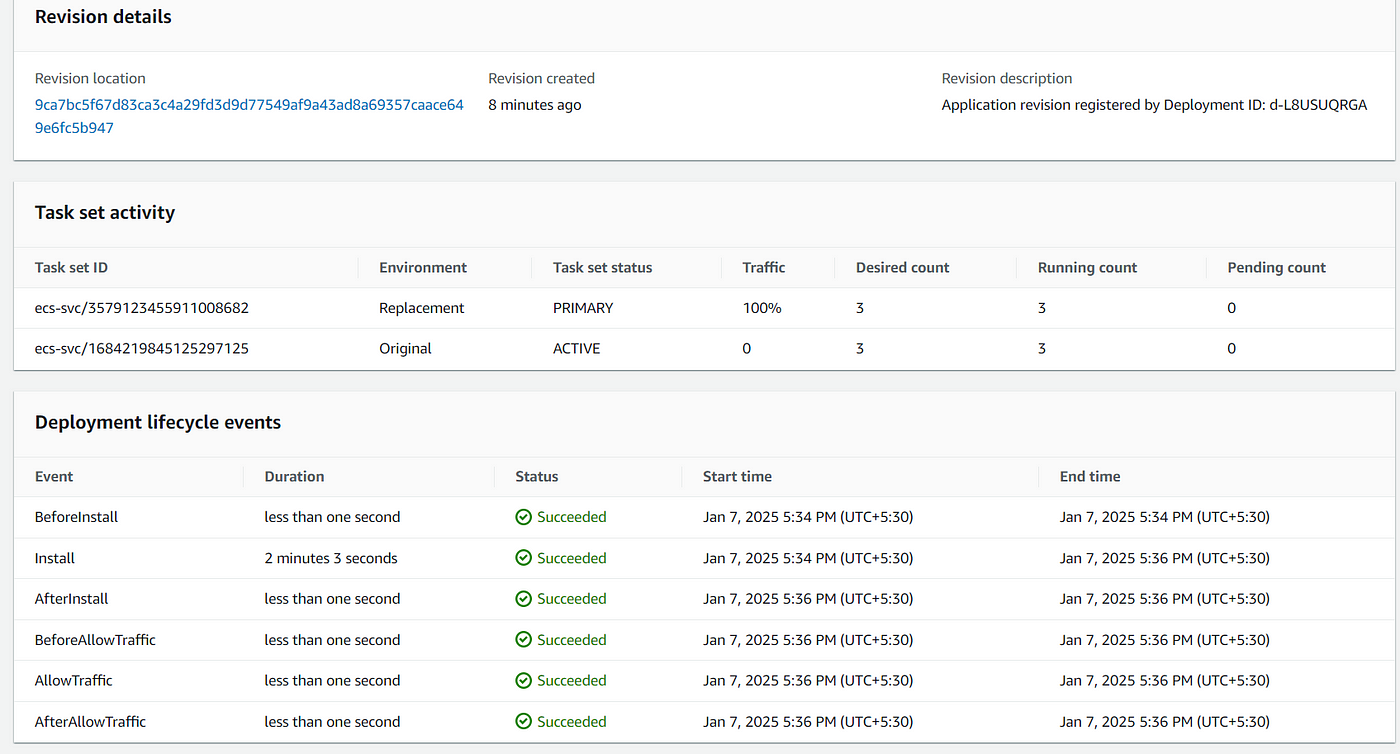Screen dimensions: 1400x754
Task: Click the Replacement environment cell
Action: point(422,308)
